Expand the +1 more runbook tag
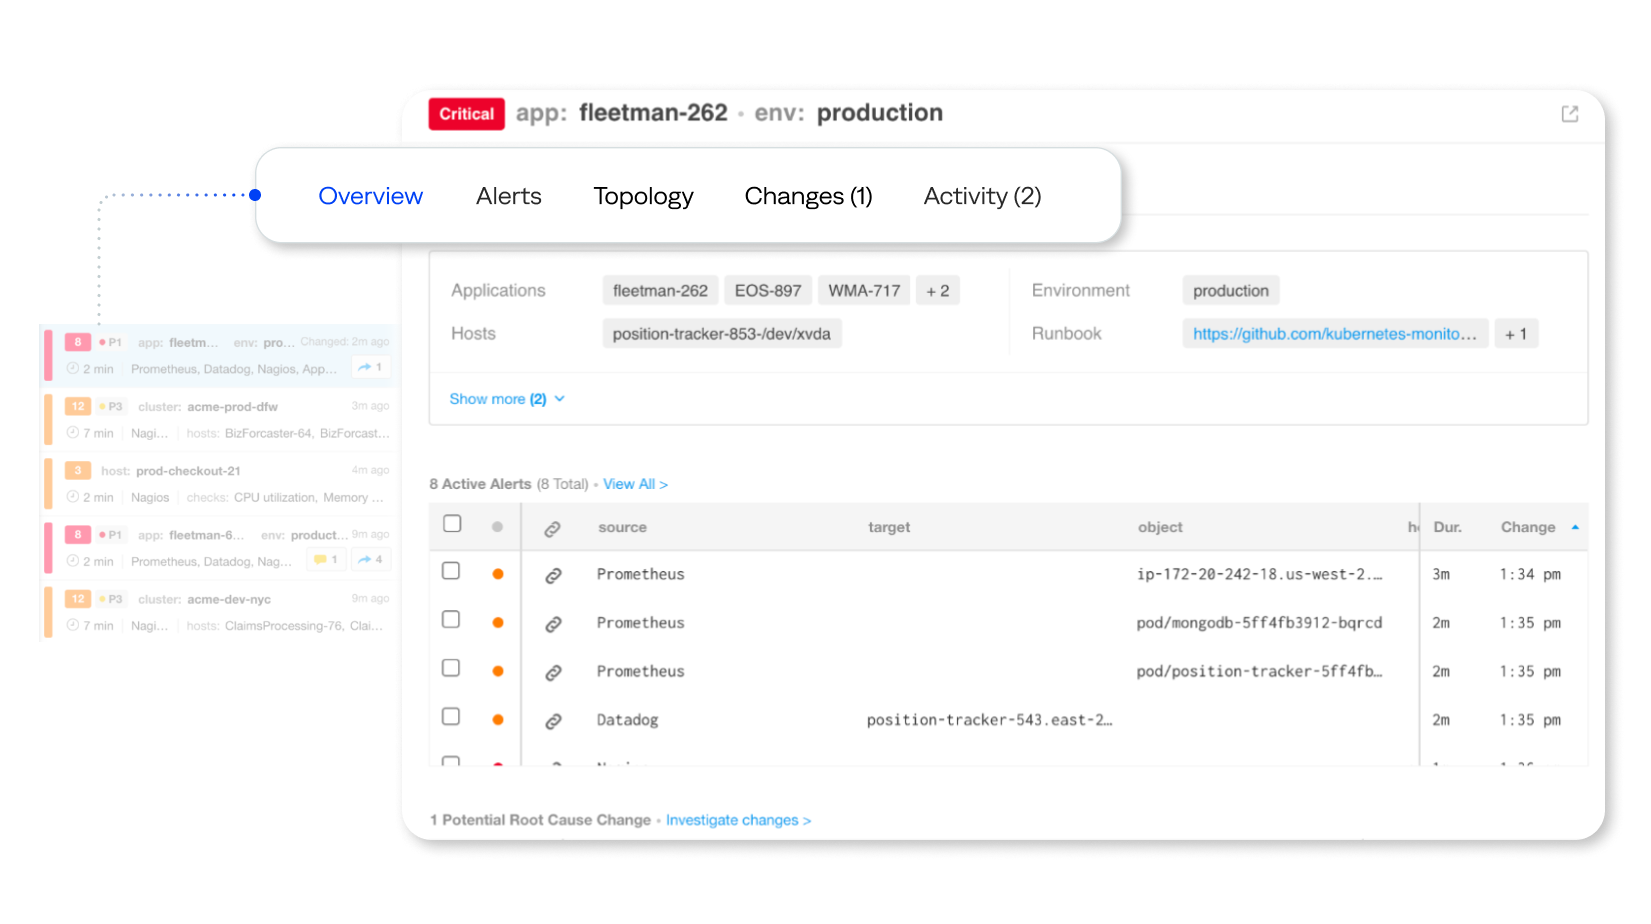This screenshot has height=924, width=1651. click(x=1516, y=334)
